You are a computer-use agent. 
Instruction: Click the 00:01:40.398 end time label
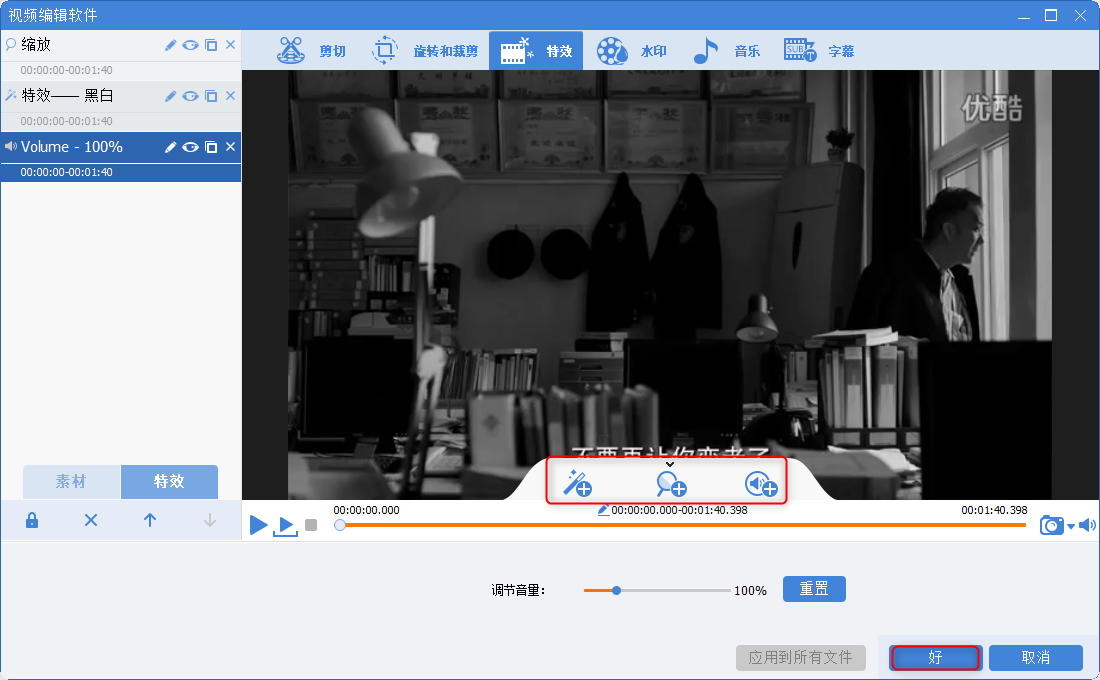tap(994, 510)
